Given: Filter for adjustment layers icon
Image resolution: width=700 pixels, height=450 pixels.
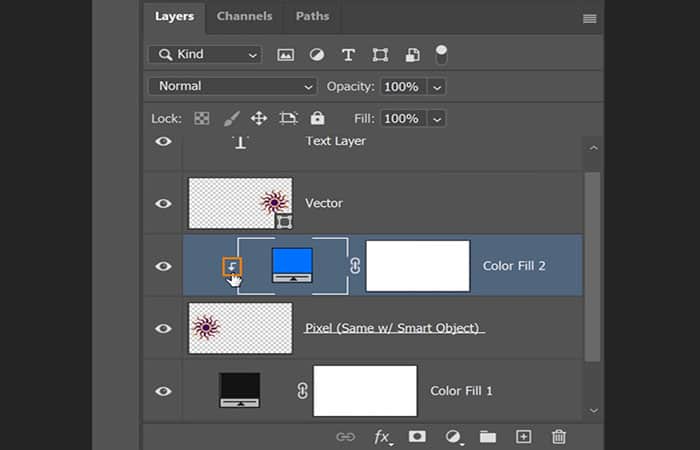Looking at the screenshot, I should (316, 55).
